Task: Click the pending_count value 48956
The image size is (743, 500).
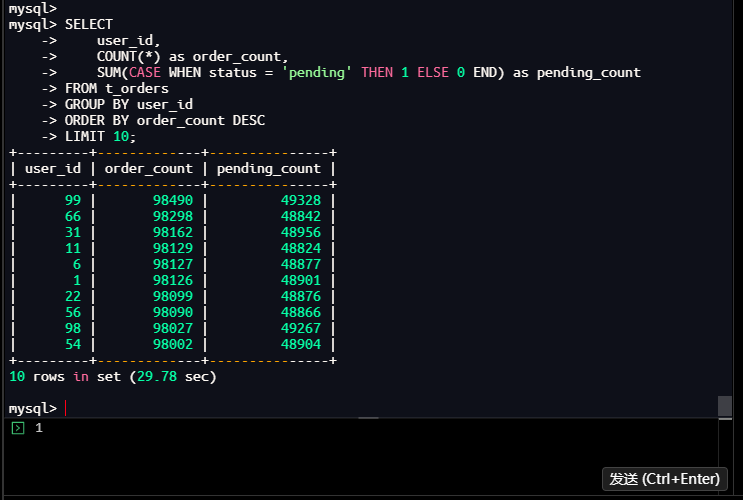Action: coord(301,233)
